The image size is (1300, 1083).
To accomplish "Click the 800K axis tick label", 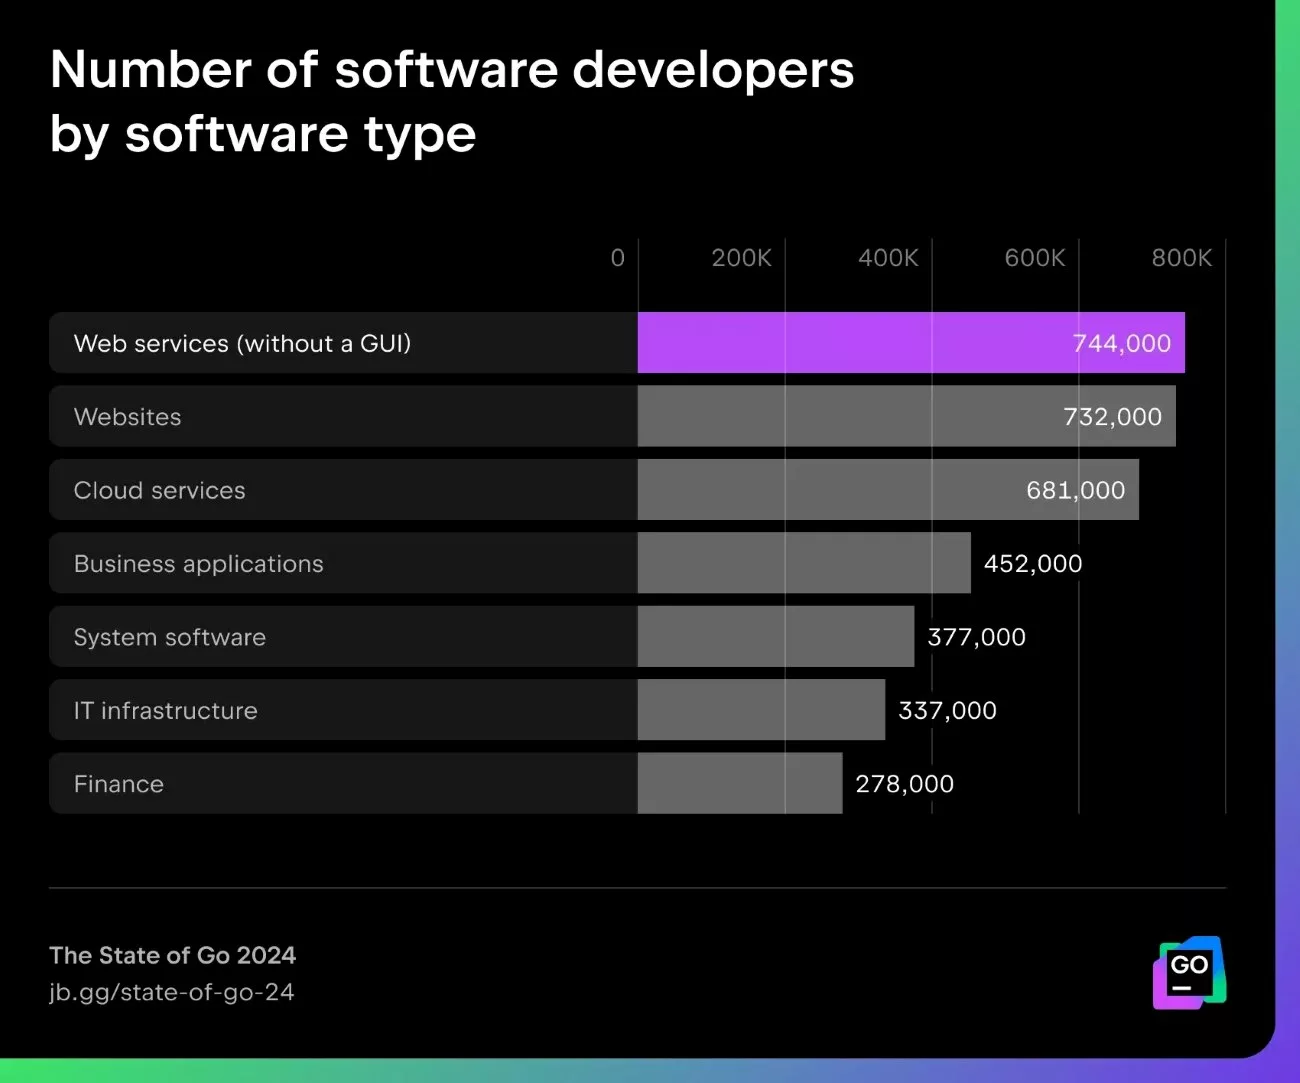I will click(x=1181, y=258).
